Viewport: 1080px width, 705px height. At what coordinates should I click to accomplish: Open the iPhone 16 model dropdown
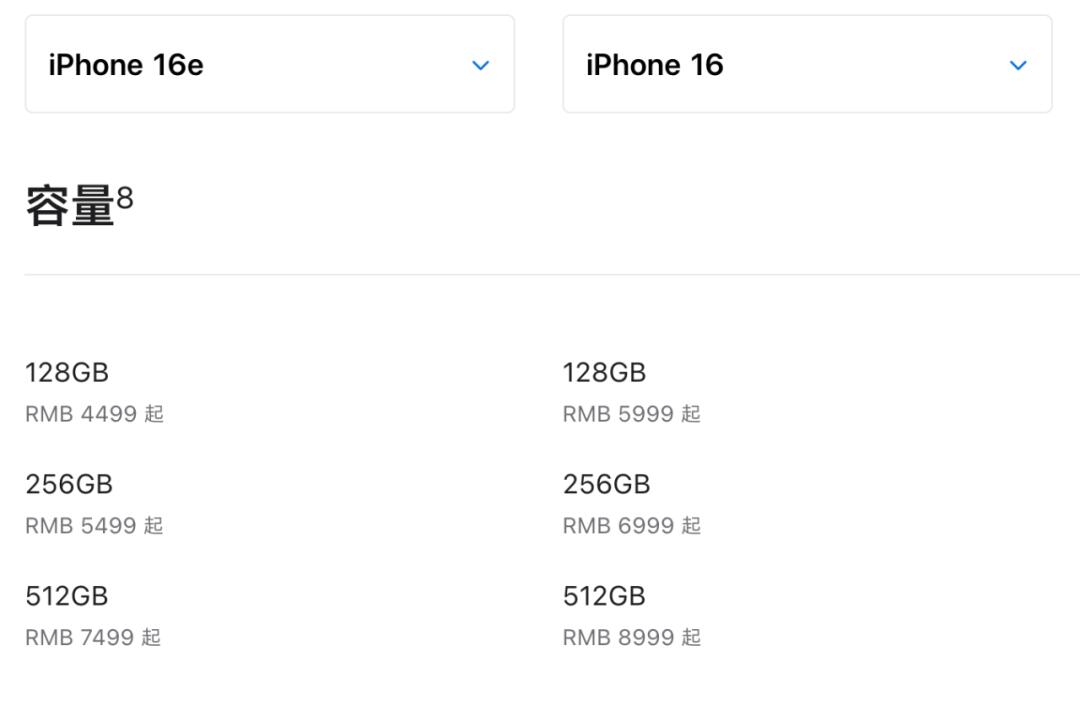tap(807, 64)
